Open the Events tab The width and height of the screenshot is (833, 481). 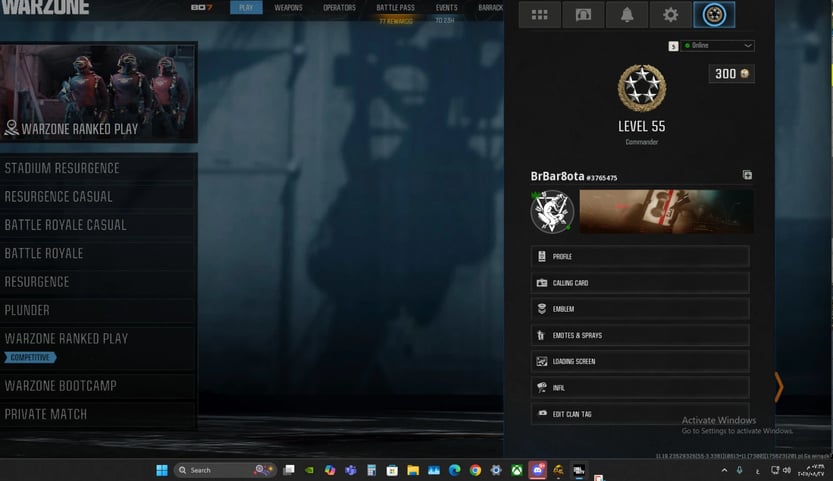[x=446, y=8]
